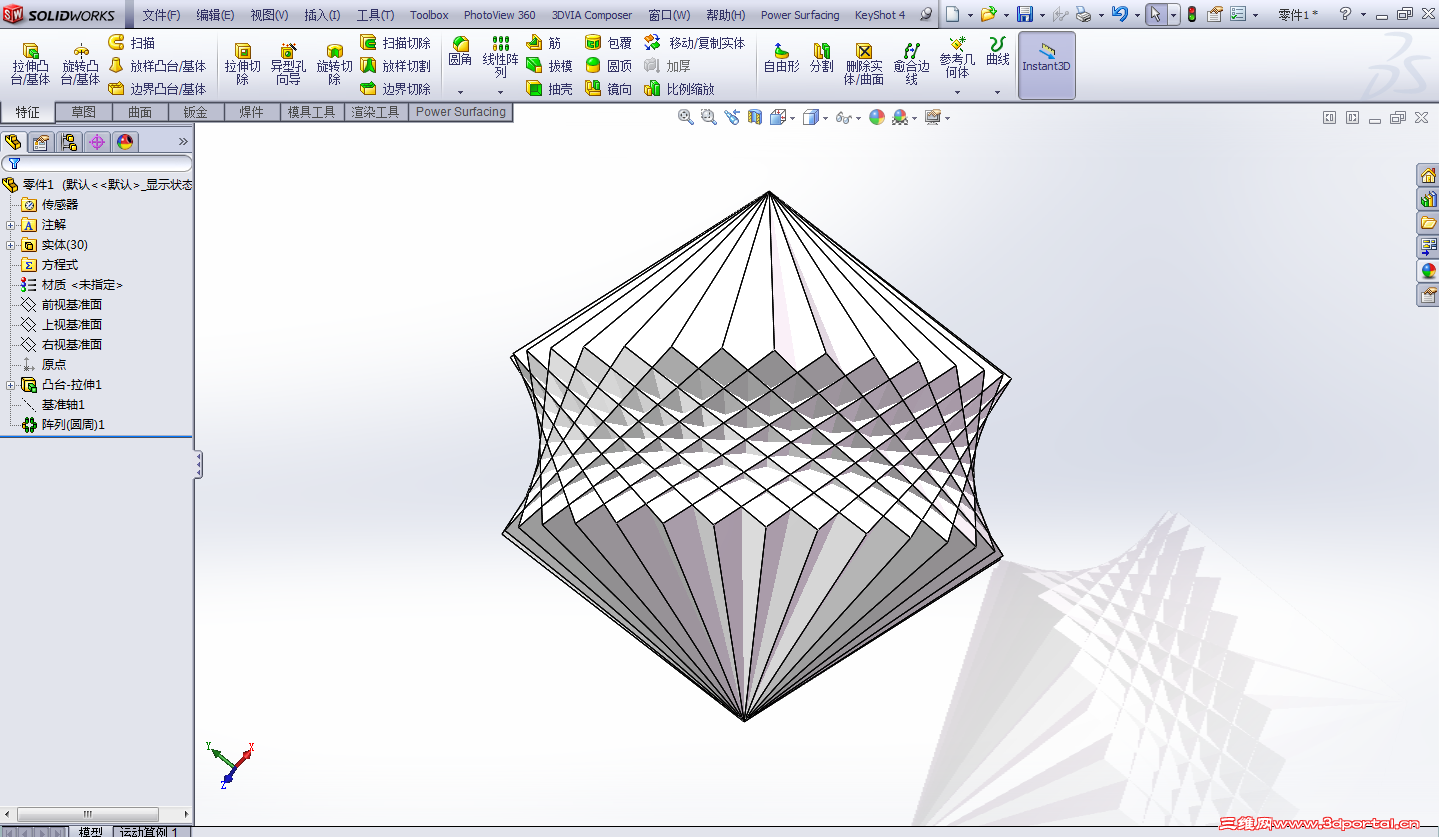The image size is (1439, 837).
Task: Open the Linear Pattern (线性阵列) dropdown arrow
Action: tap(500, 92)
